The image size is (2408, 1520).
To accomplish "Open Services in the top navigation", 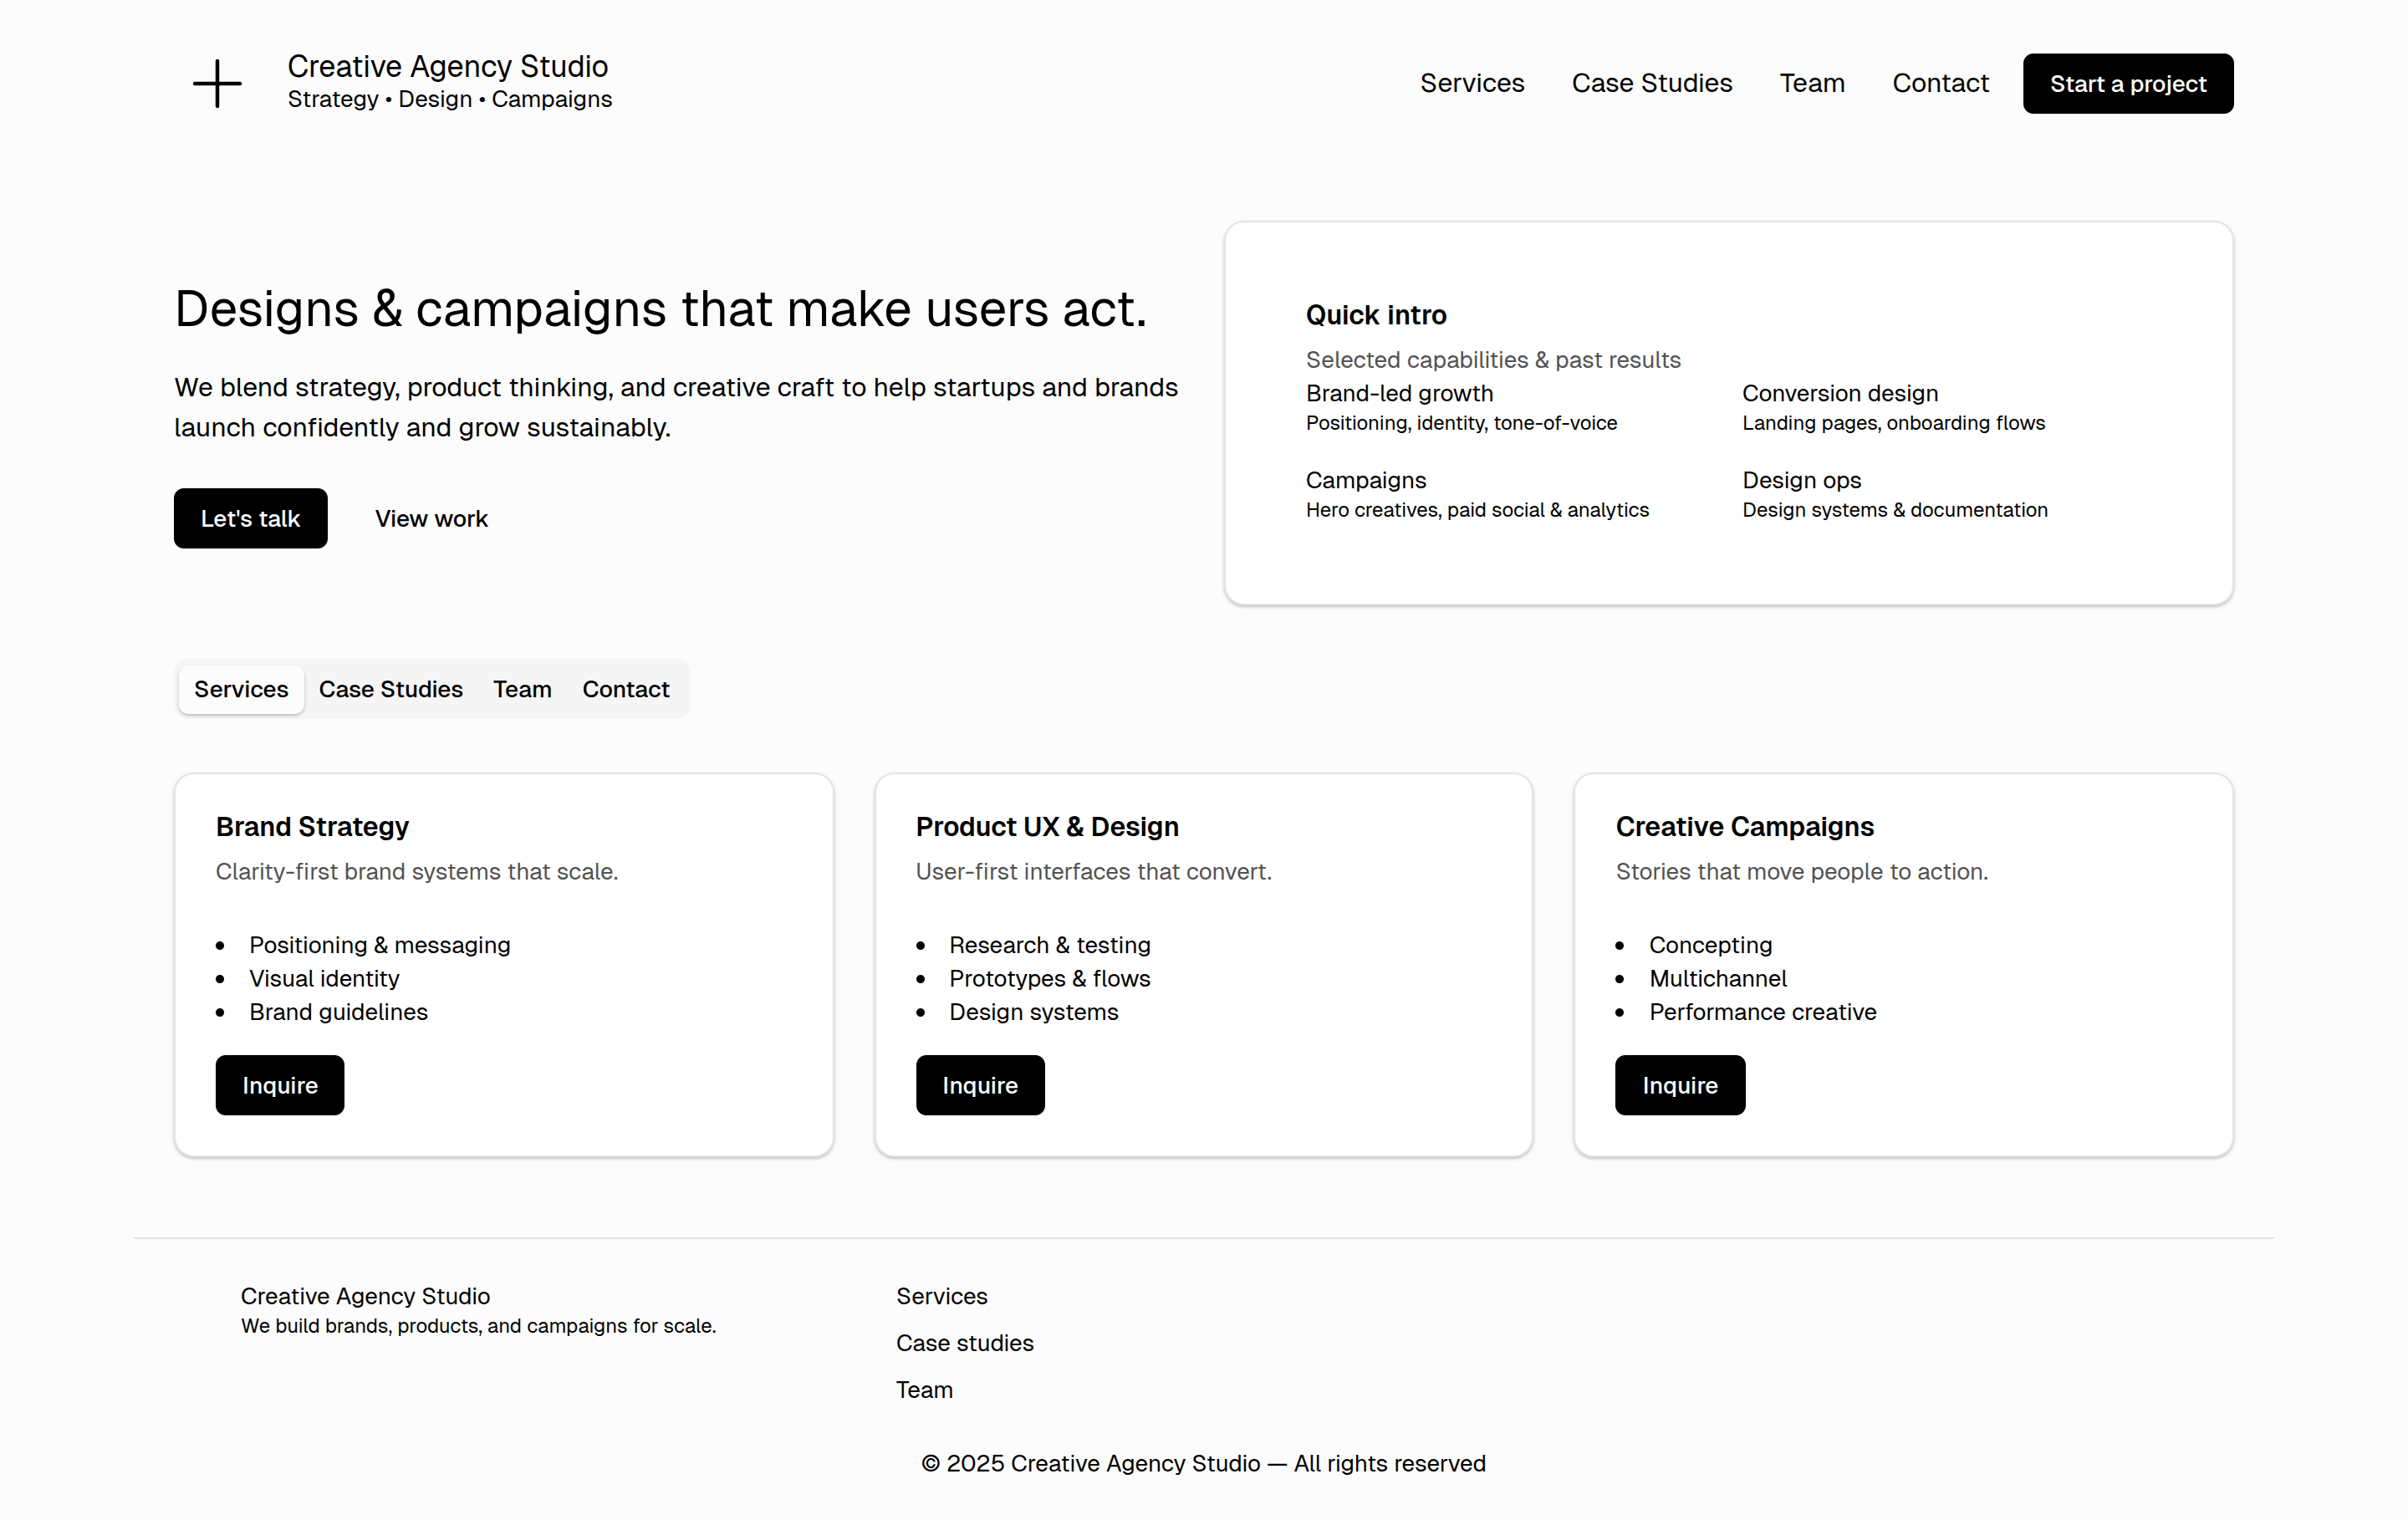I will 1471,83.
